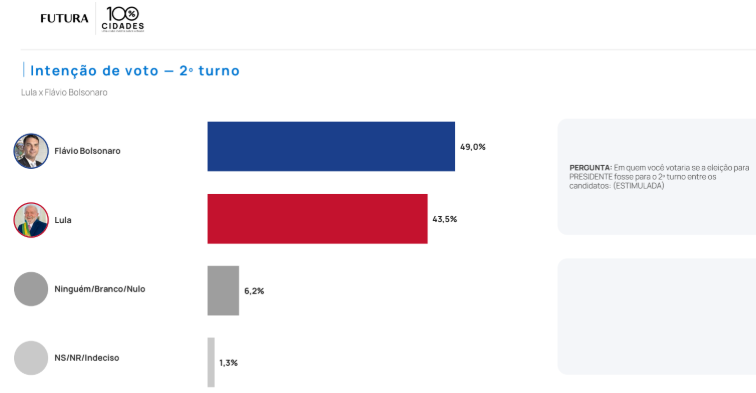Click the 100% Cidades logo
The width and height of the screenshot is (756, 393).
122,19
